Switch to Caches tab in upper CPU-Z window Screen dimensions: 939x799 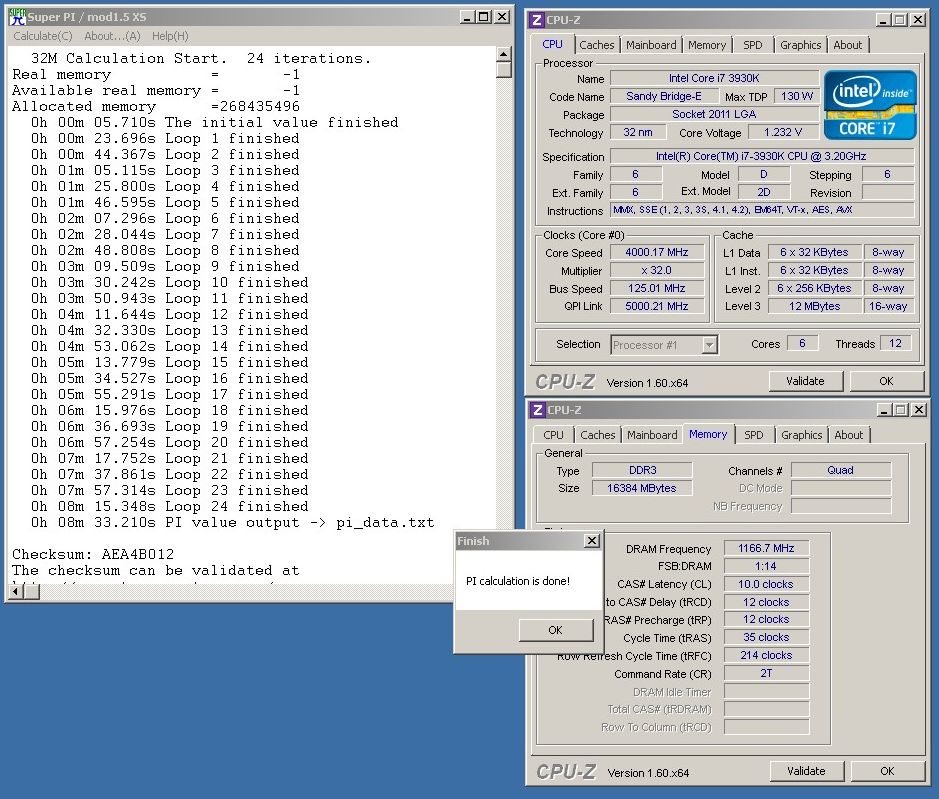(x=597, y=45)
